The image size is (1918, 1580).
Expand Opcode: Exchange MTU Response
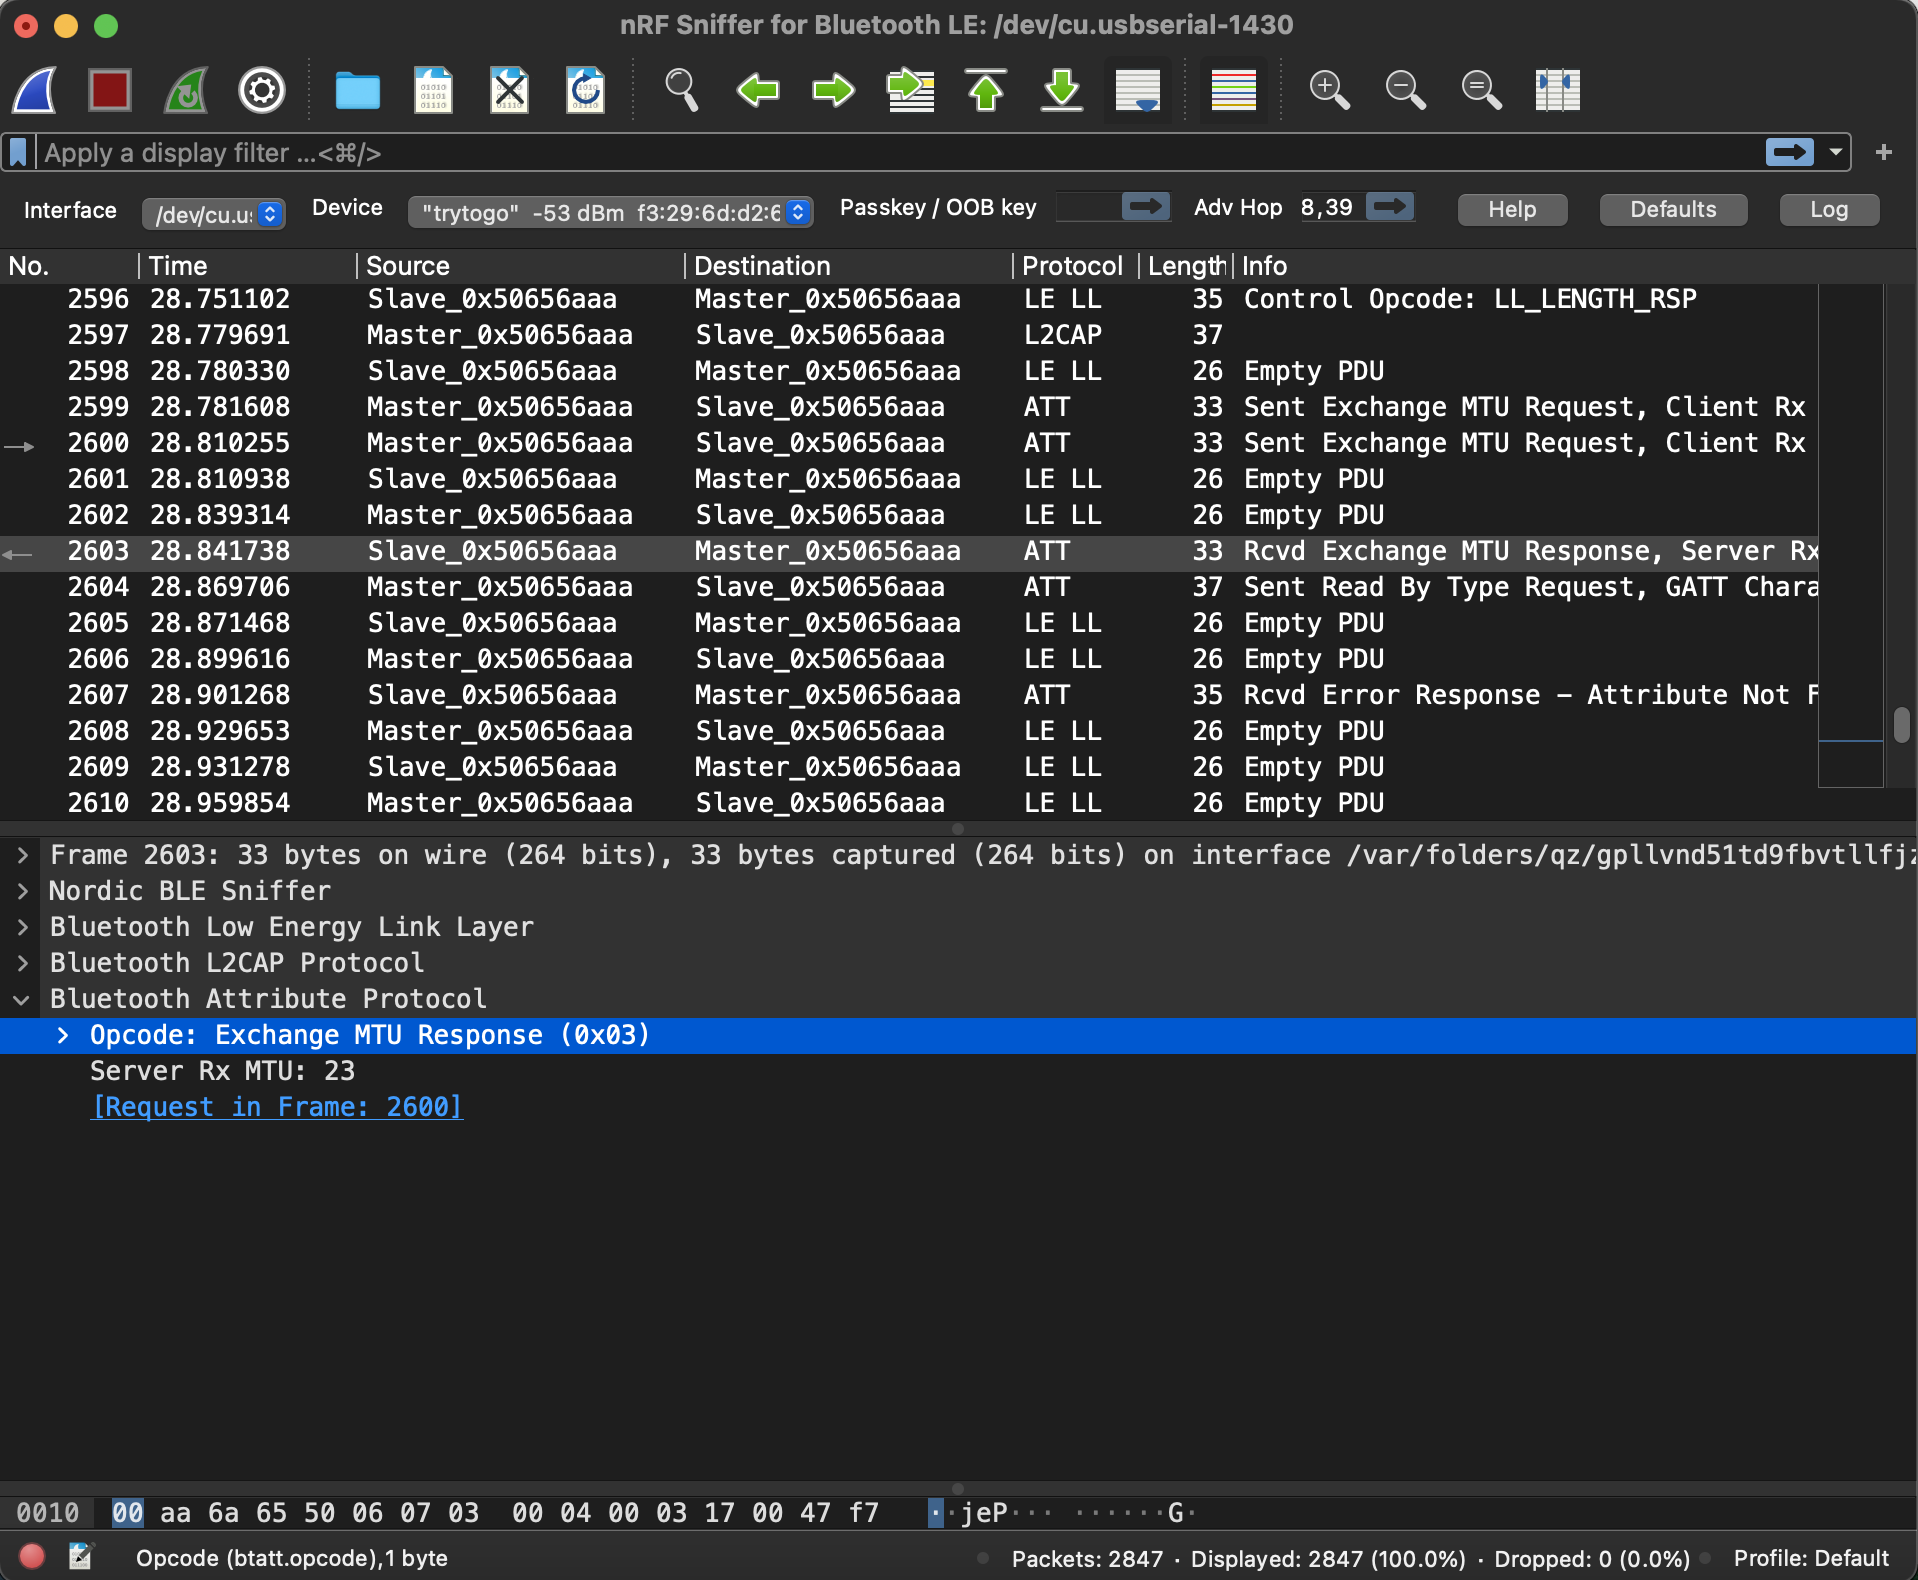63,1035
